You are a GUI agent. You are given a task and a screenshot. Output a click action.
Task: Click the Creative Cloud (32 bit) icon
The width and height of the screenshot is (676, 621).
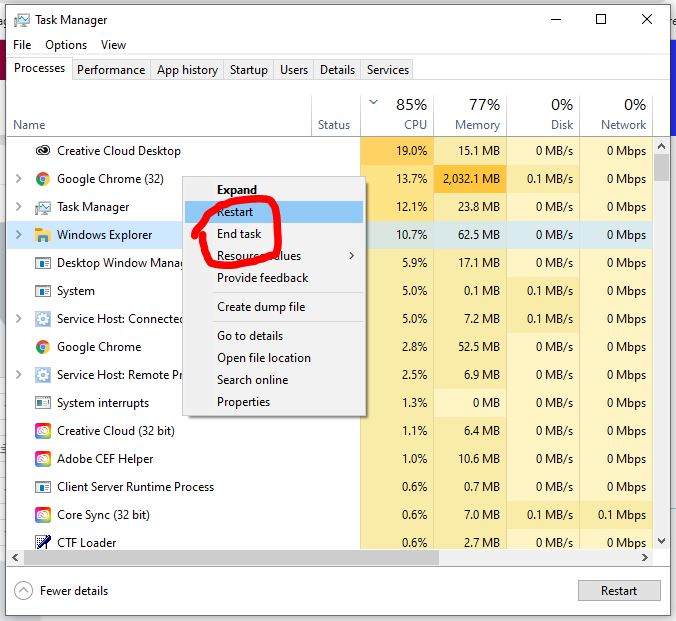[43, 431]
